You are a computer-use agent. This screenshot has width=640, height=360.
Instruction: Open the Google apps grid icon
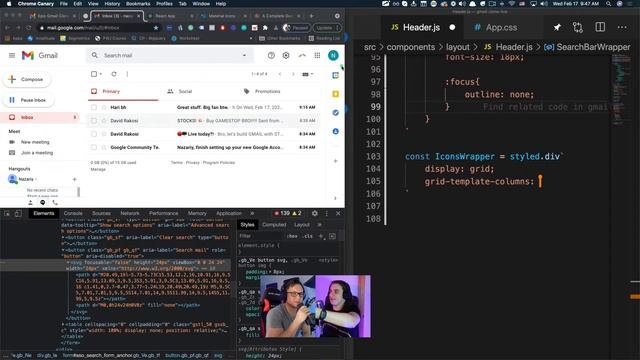click(x=317, y=55)
